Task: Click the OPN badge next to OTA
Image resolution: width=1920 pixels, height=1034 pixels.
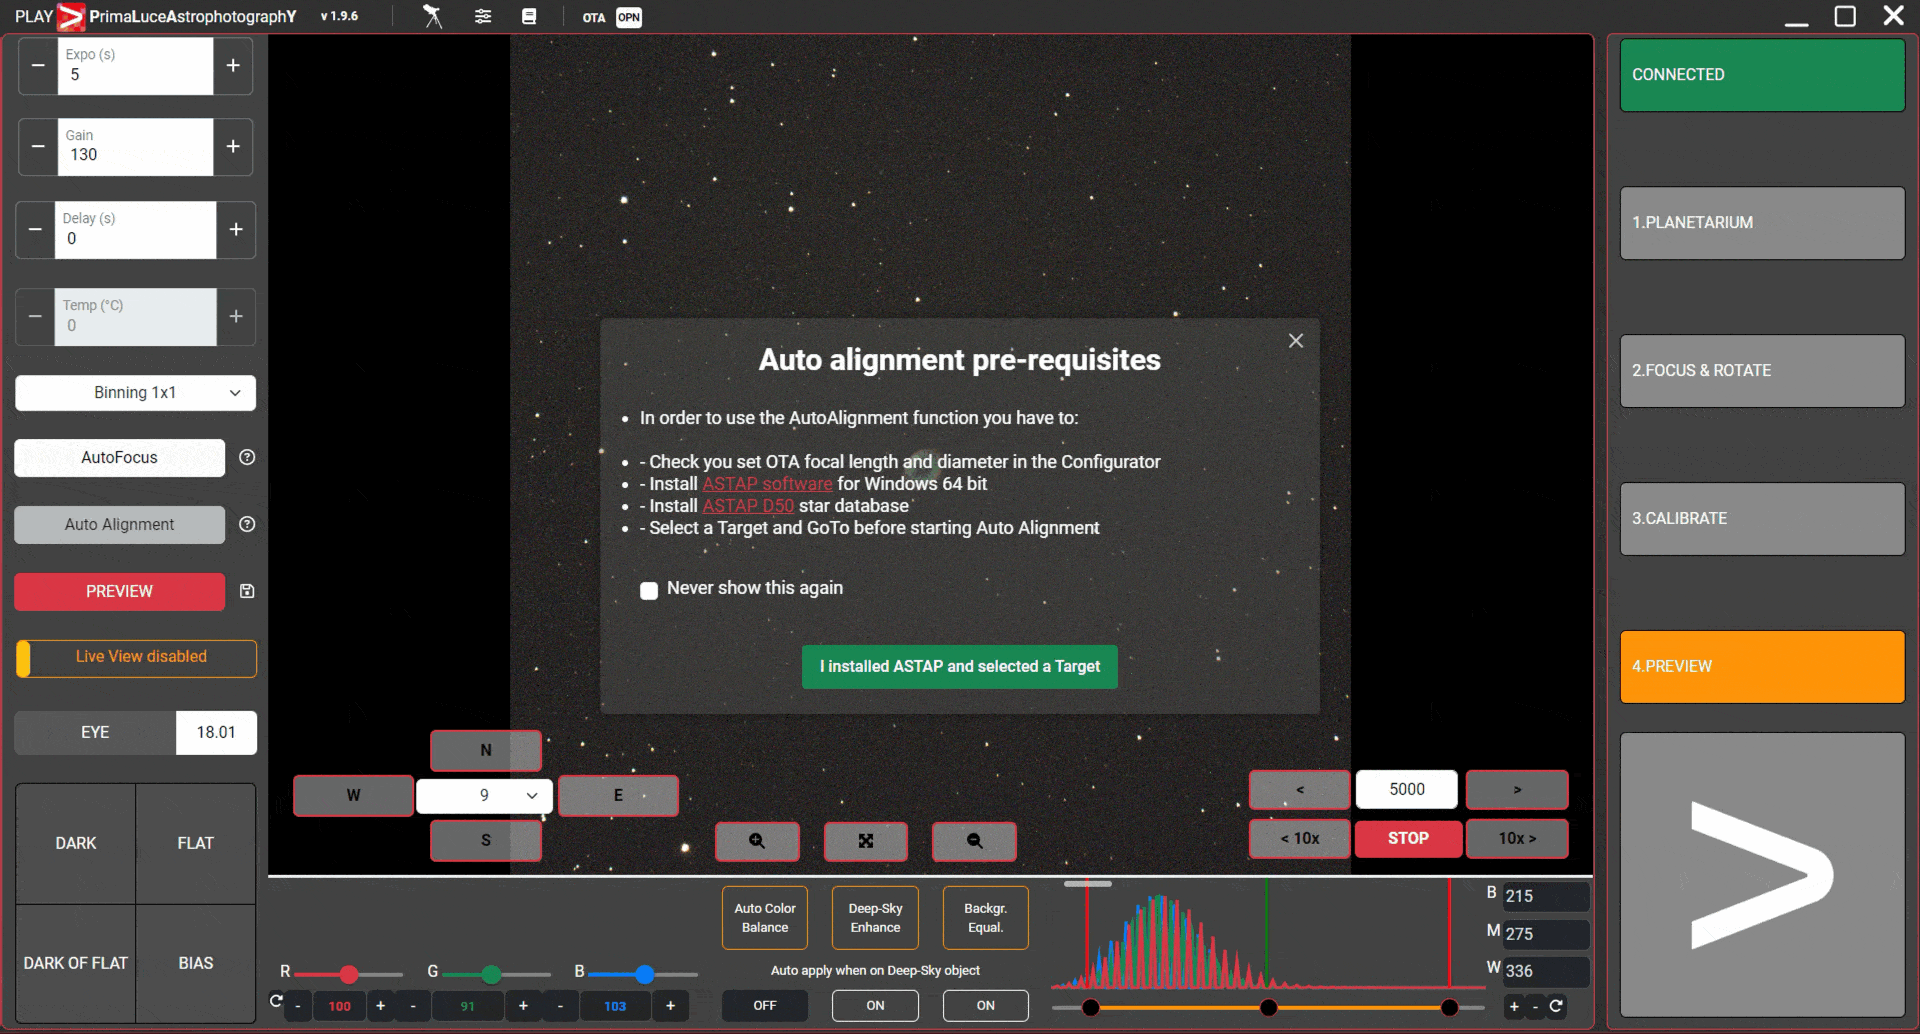Action: (x=629, y=17)
